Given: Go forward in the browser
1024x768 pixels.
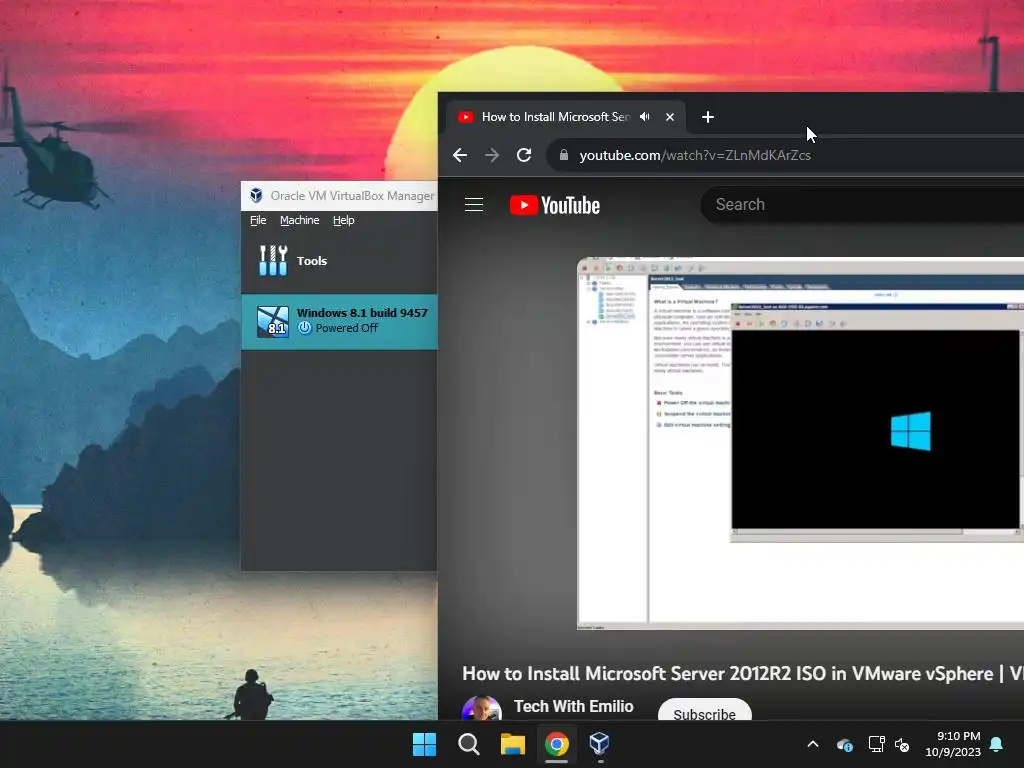Looking at the screenshot, I should 492,155.
